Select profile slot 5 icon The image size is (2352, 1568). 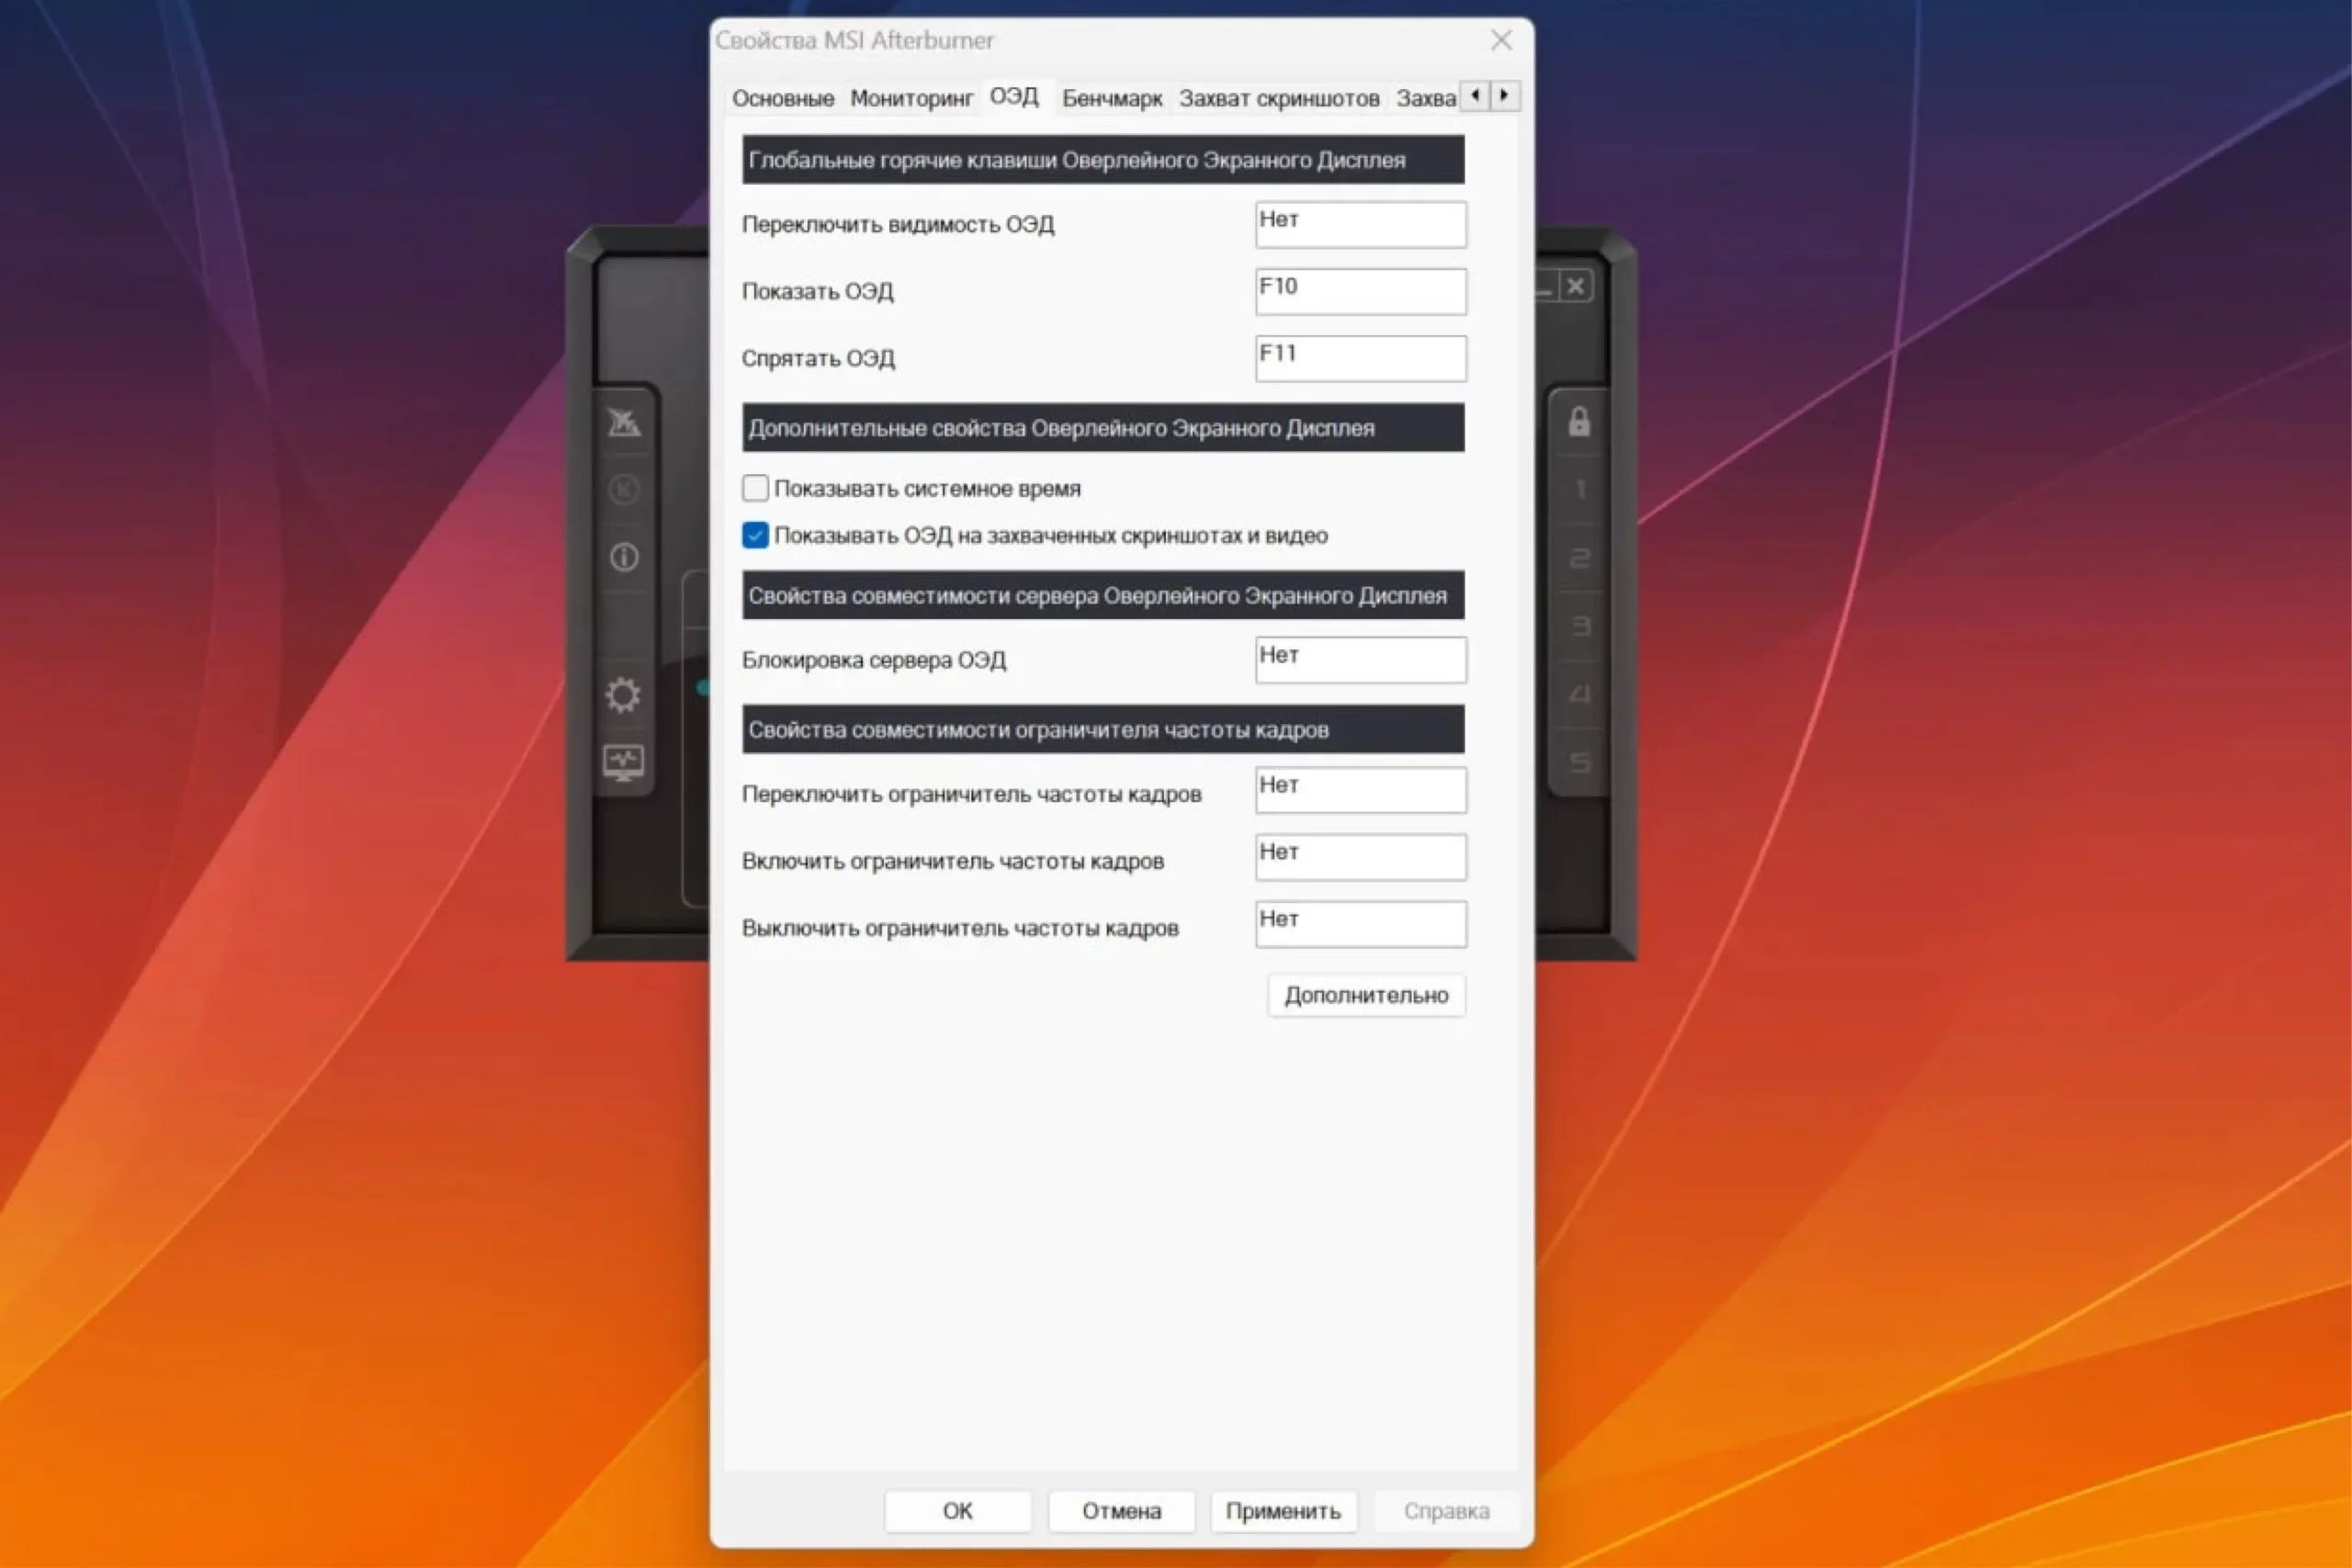tap(1579, 763)
